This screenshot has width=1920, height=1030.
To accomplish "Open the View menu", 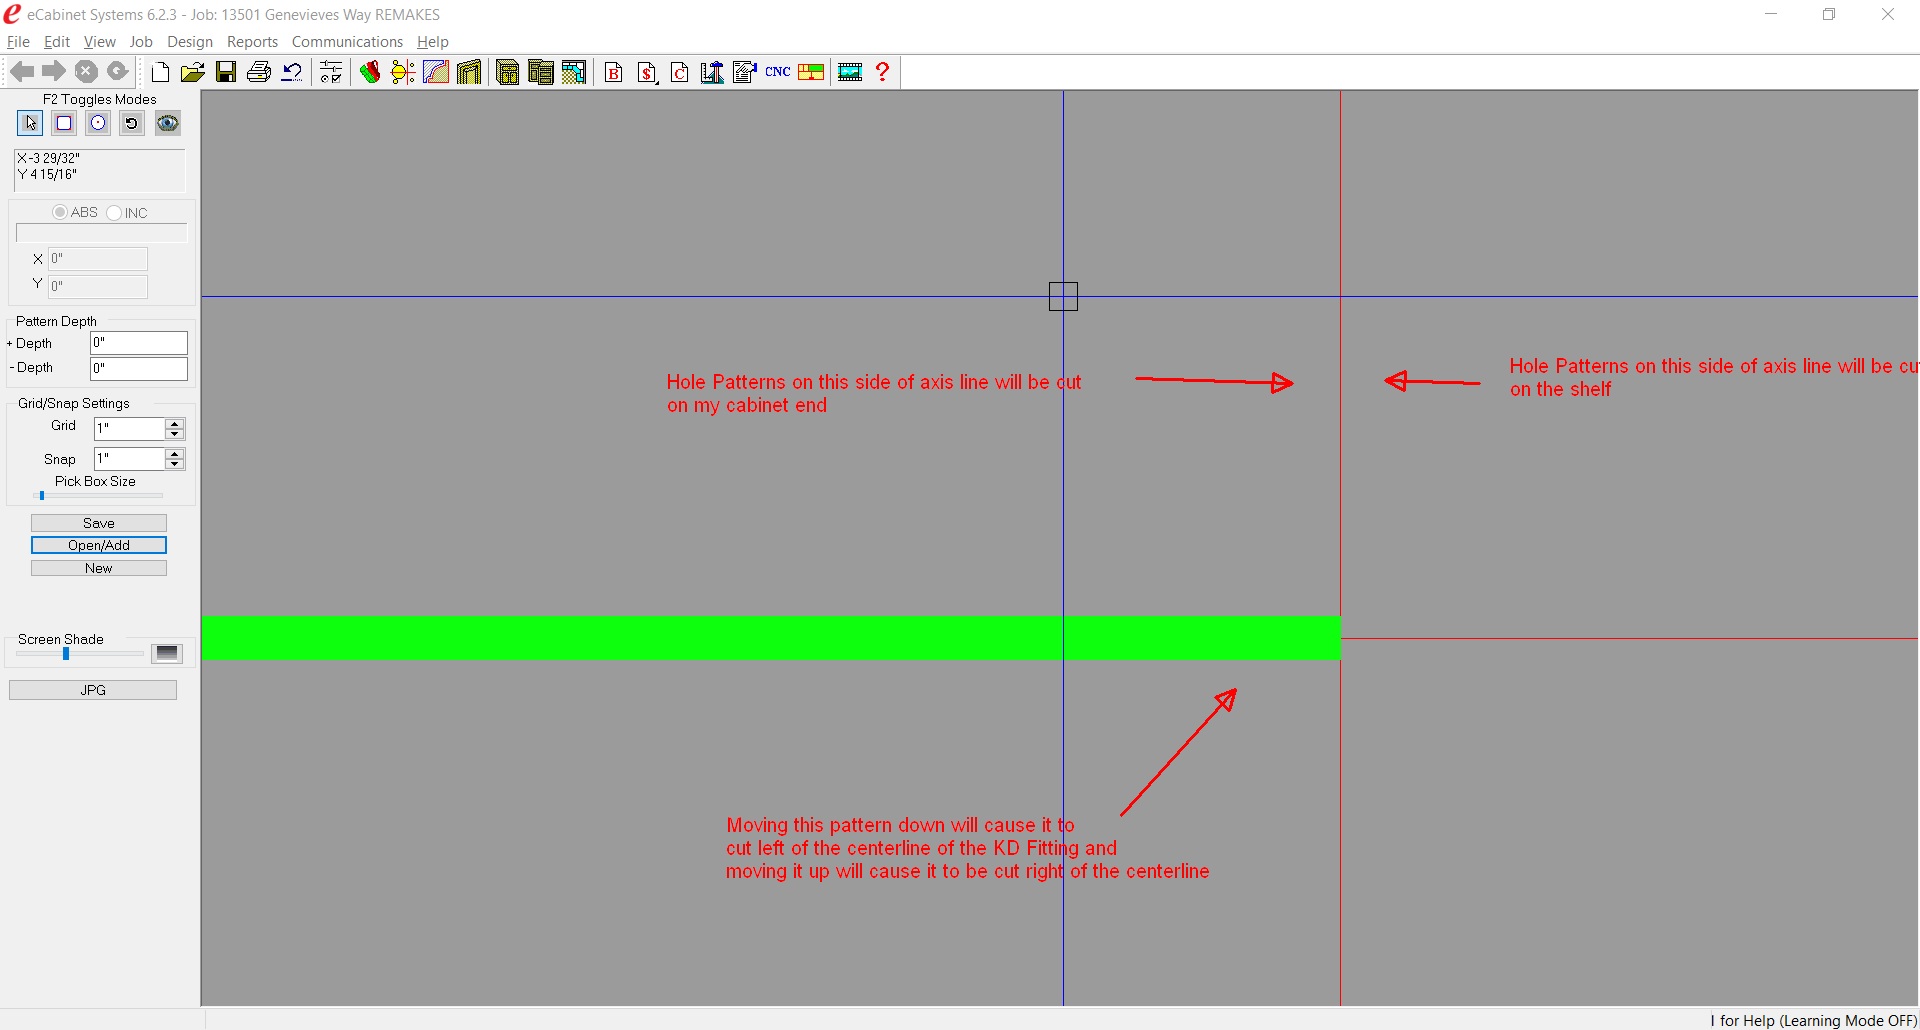I will [x=99, y=42].
